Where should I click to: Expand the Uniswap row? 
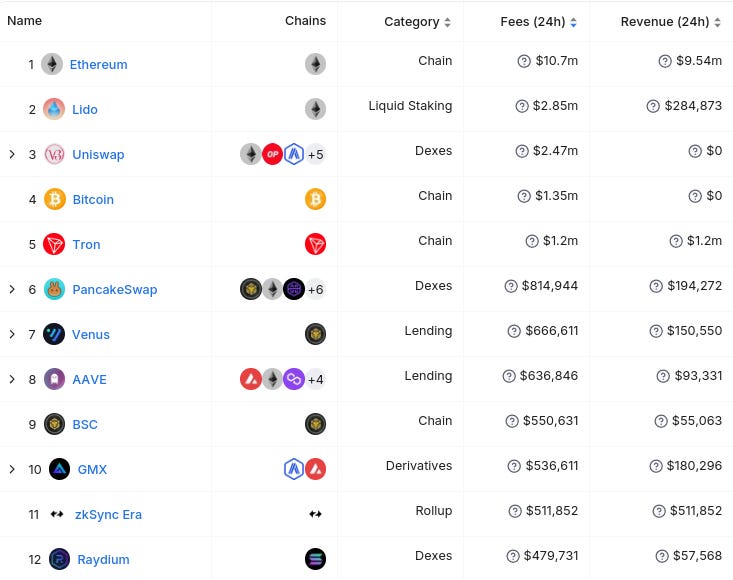(12, 154)
